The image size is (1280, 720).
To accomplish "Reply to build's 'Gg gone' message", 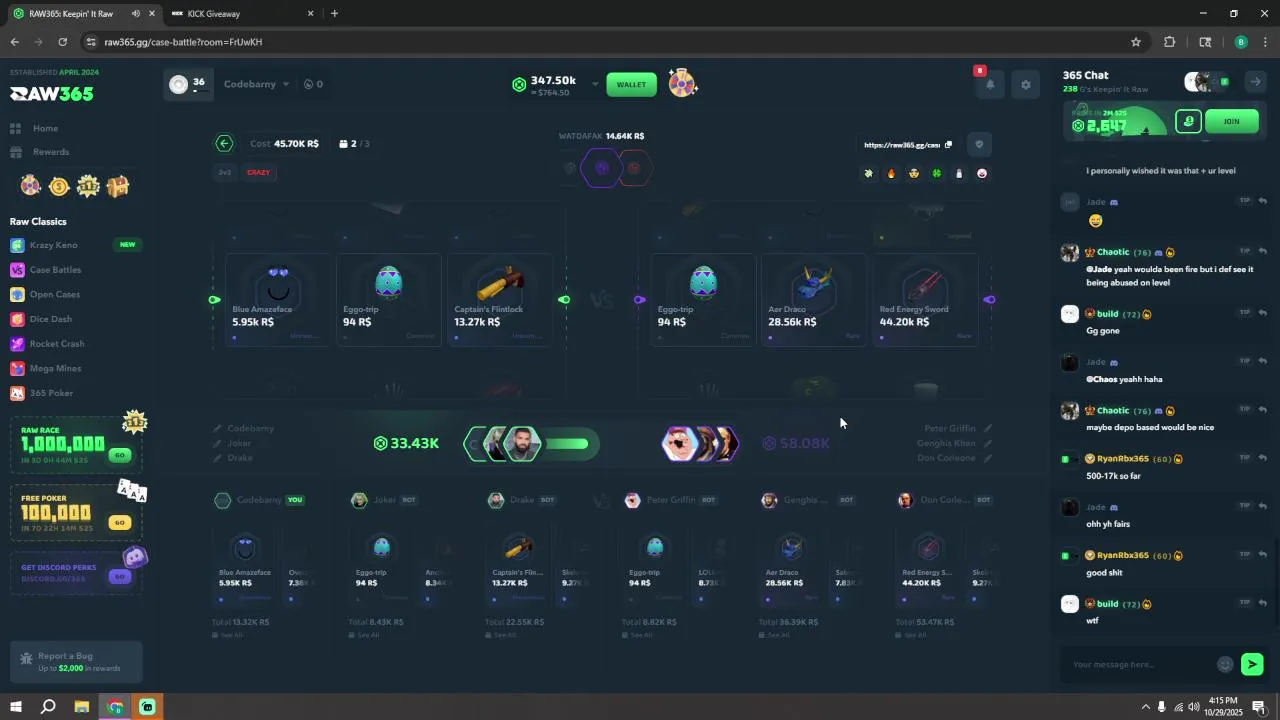I will (x=1263, y=313).
